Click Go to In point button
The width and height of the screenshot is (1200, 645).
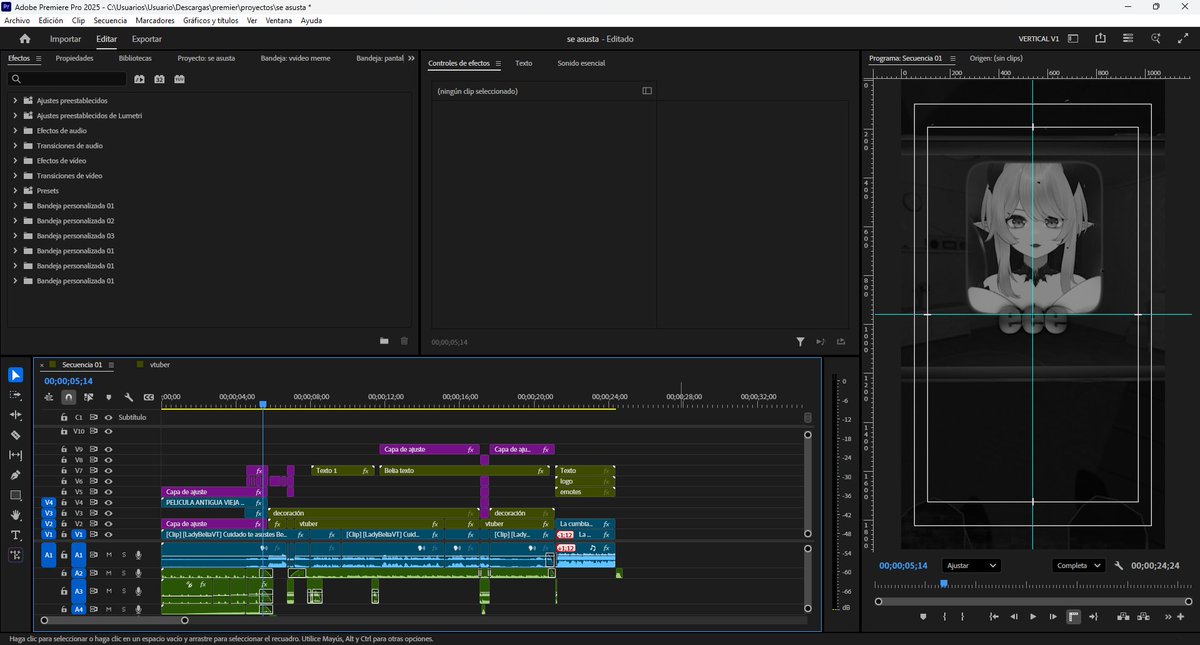point(994,617)
